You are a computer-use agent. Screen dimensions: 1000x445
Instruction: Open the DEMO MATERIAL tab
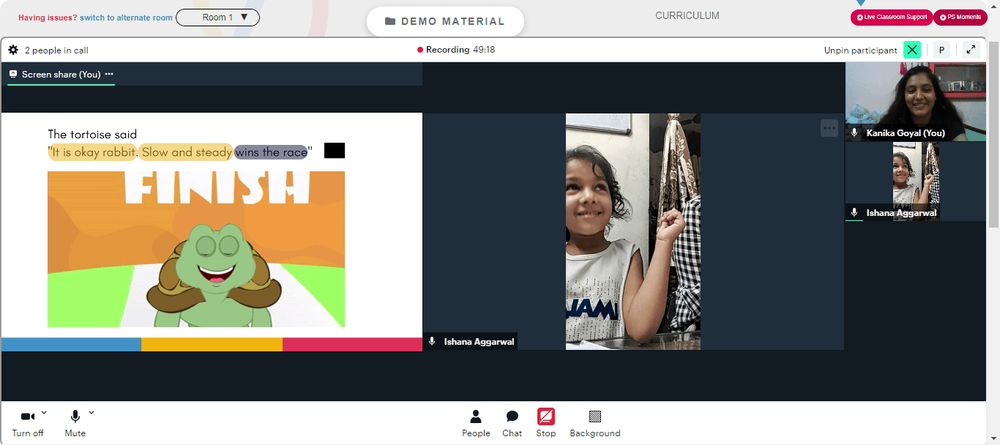point(445,21)
